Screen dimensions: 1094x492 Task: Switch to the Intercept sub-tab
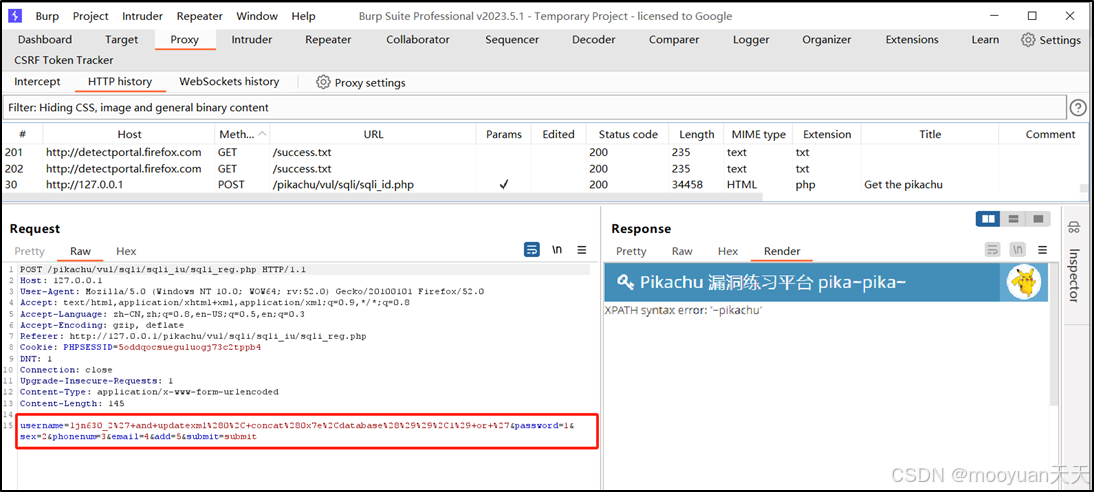click(x=38, y=82)
